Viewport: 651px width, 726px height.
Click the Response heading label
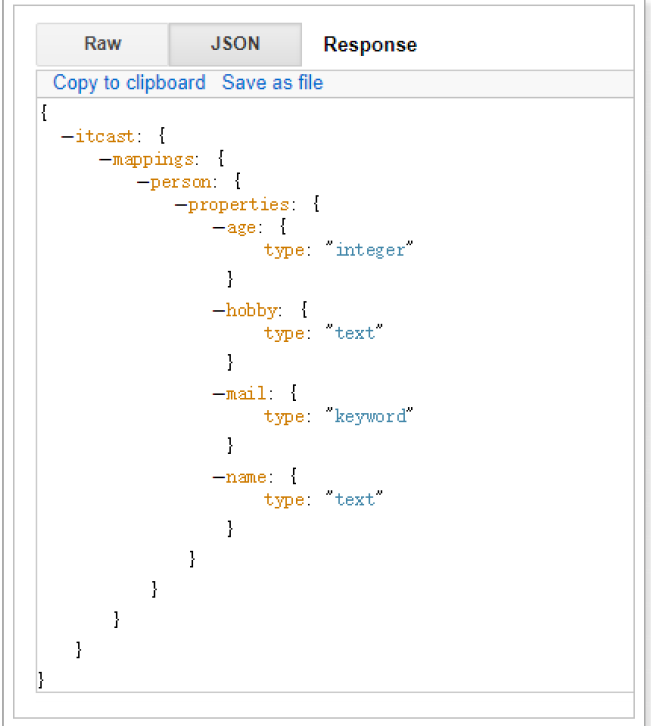pyautogui.click(x=370, y=45)
